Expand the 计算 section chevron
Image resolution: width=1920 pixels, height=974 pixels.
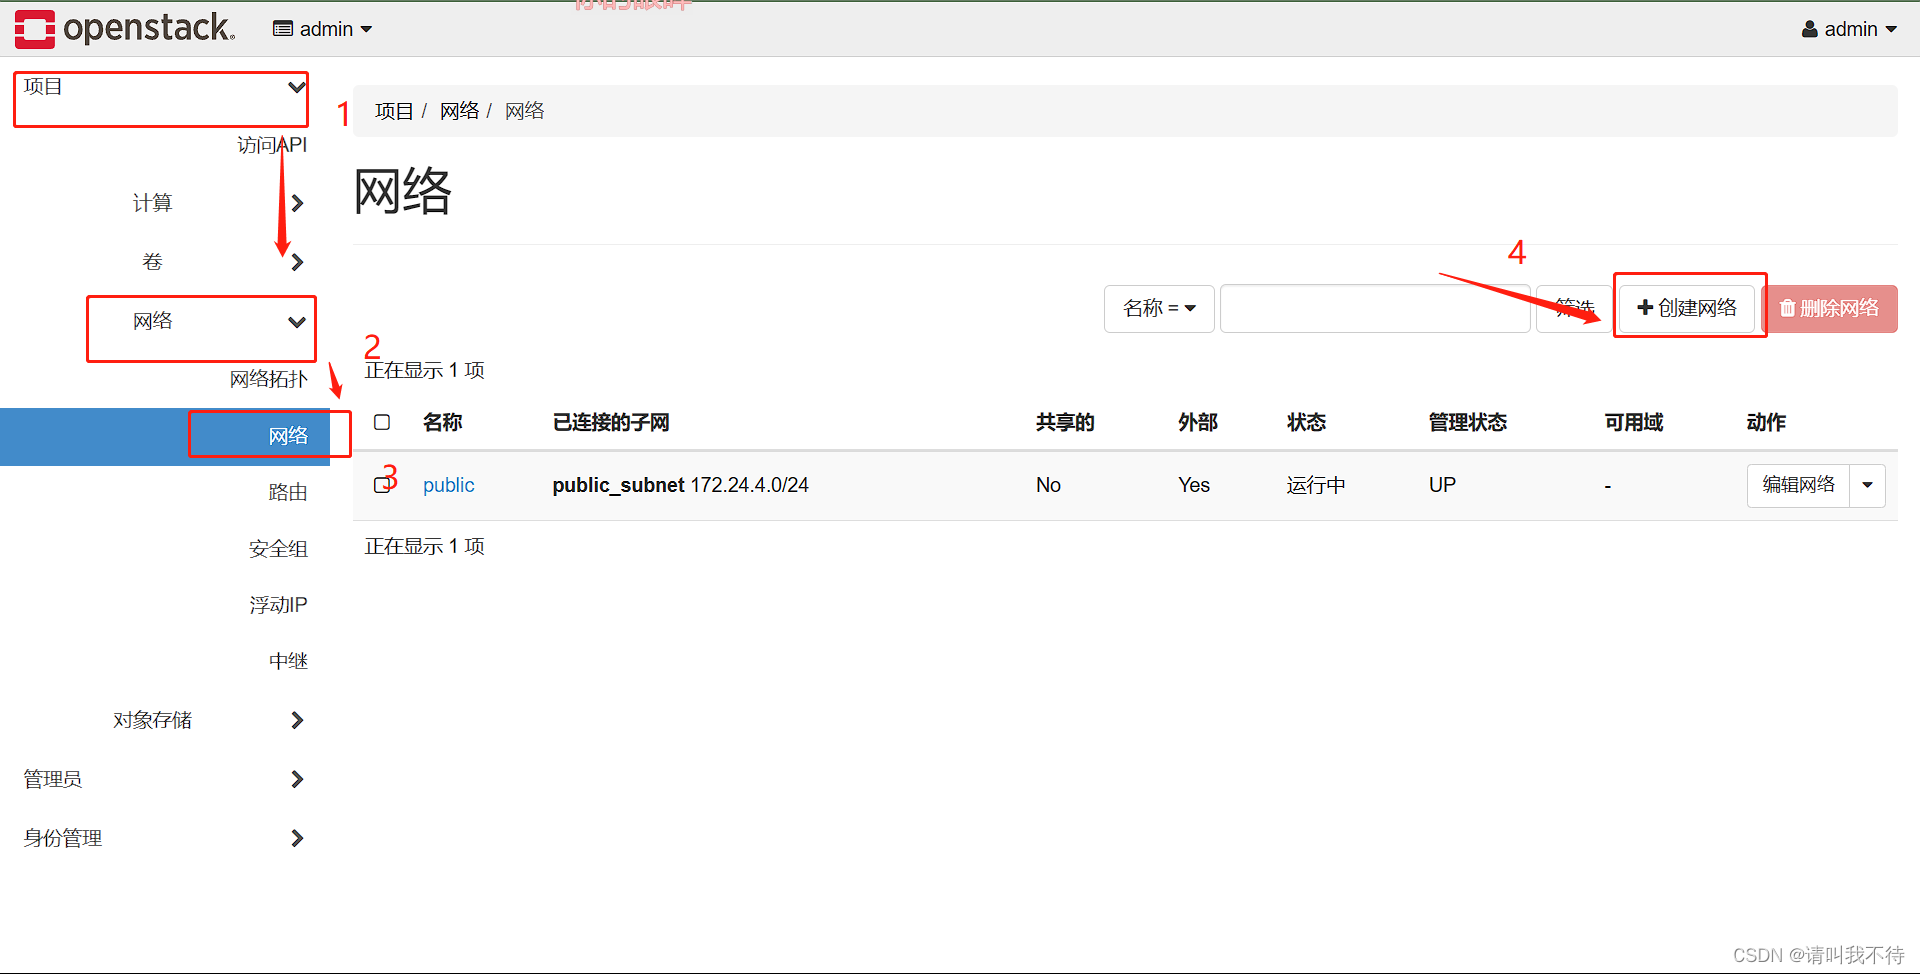coord(297,203)
